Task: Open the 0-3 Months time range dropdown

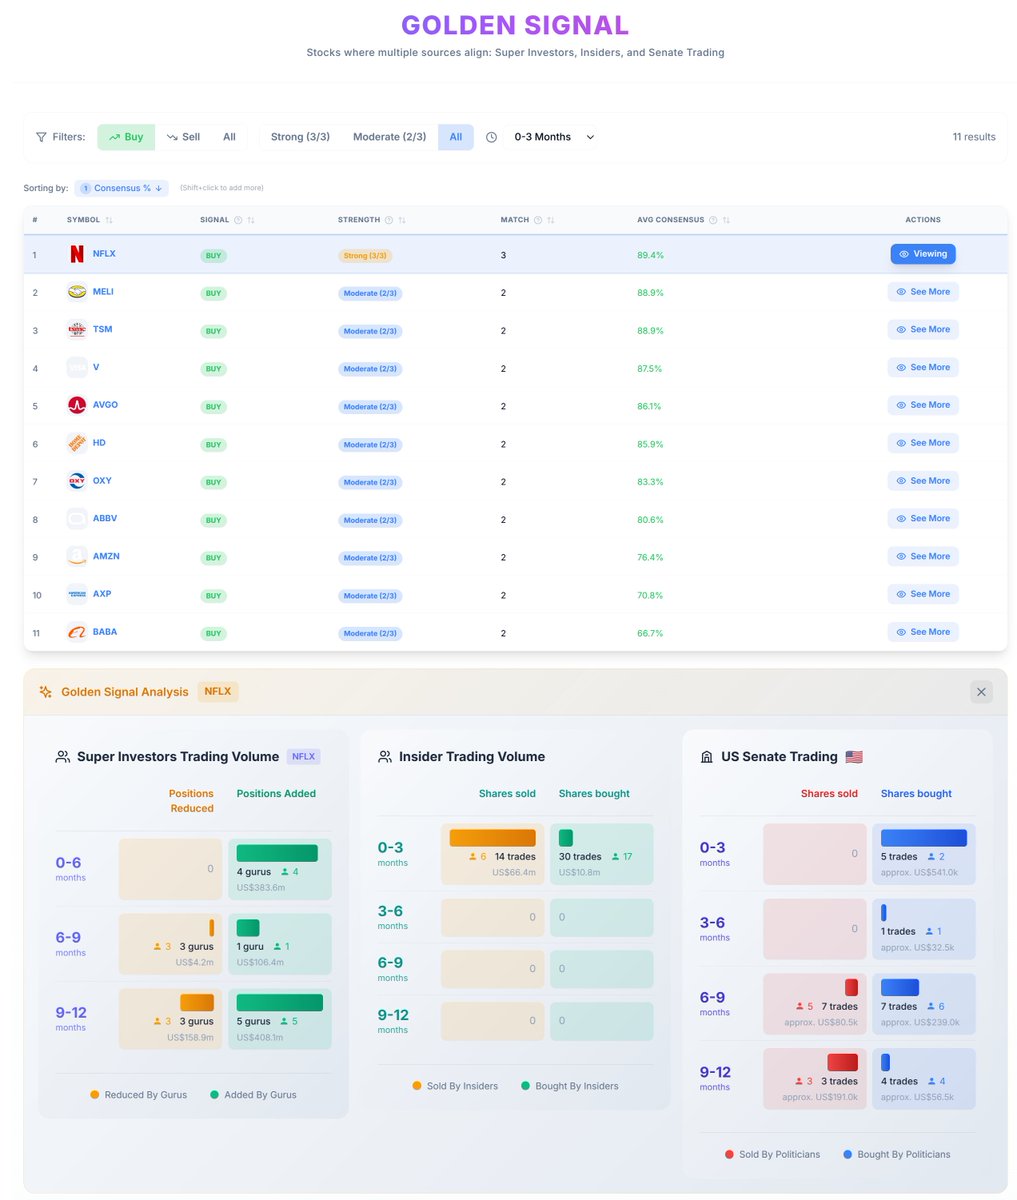Action: point(554,137)
